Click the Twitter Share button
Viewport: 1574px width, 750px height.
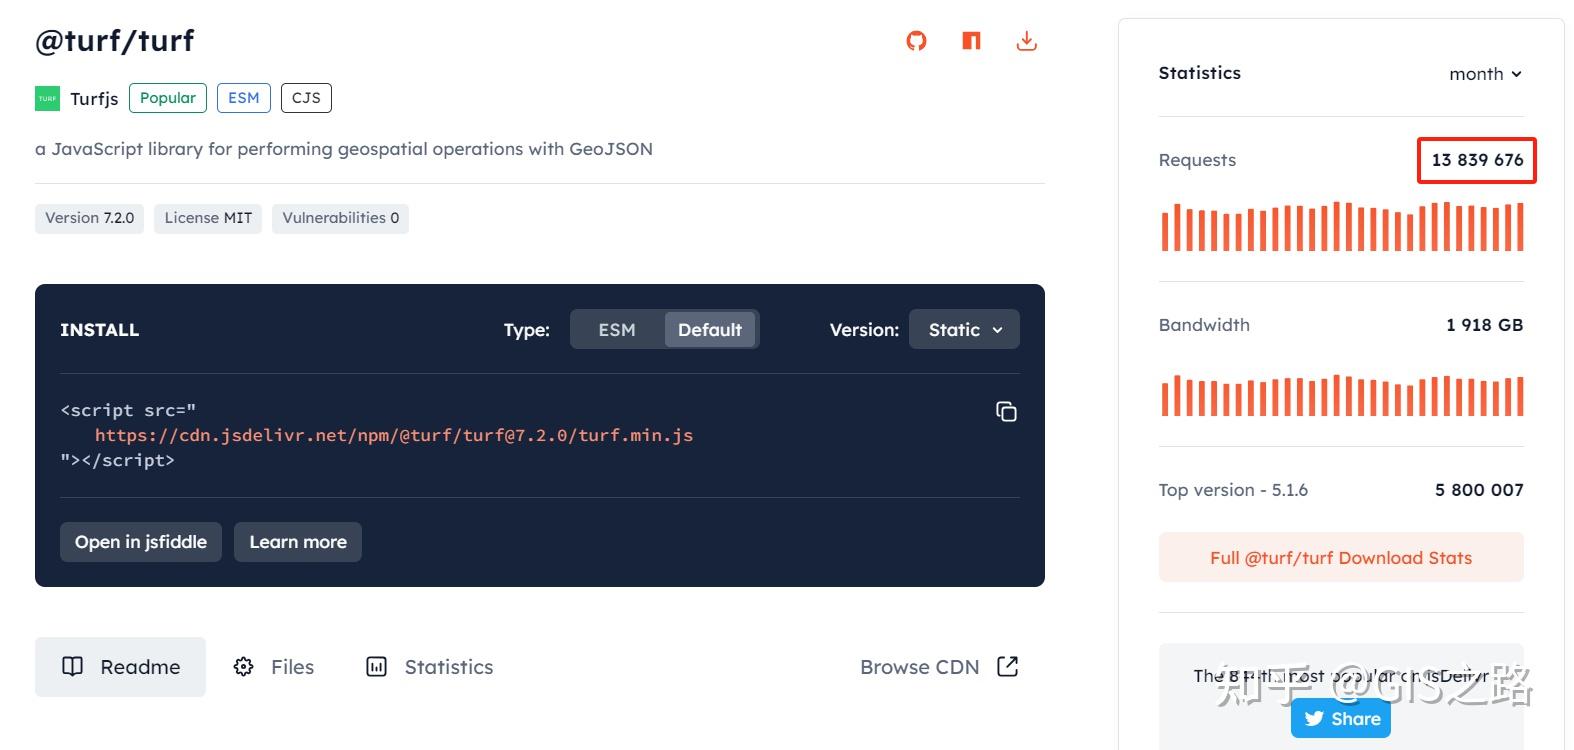click(1341, 718)
